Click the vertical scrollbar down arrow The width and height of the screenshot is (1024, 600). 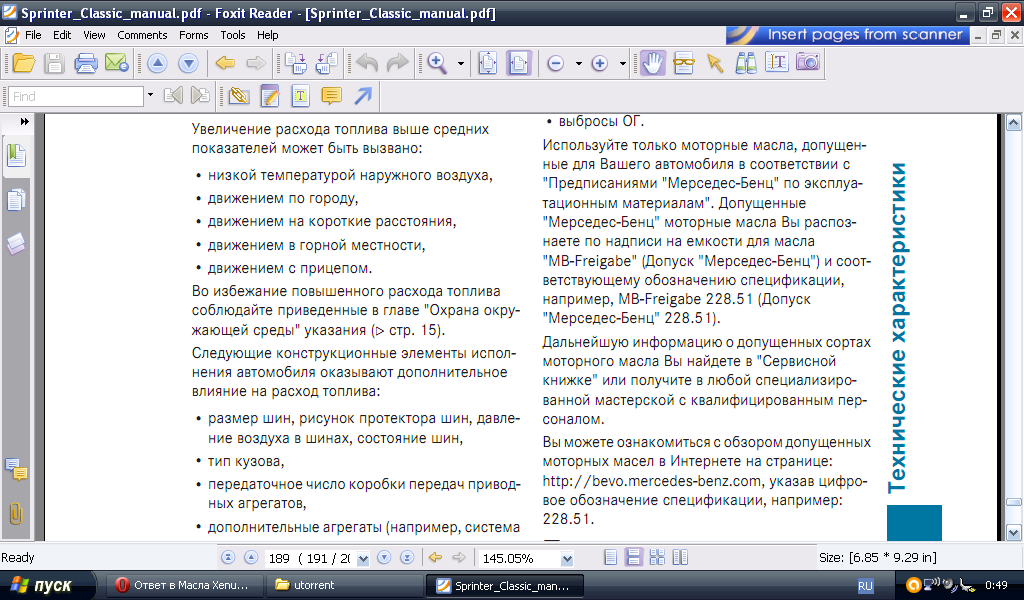tap(1014, 532)
